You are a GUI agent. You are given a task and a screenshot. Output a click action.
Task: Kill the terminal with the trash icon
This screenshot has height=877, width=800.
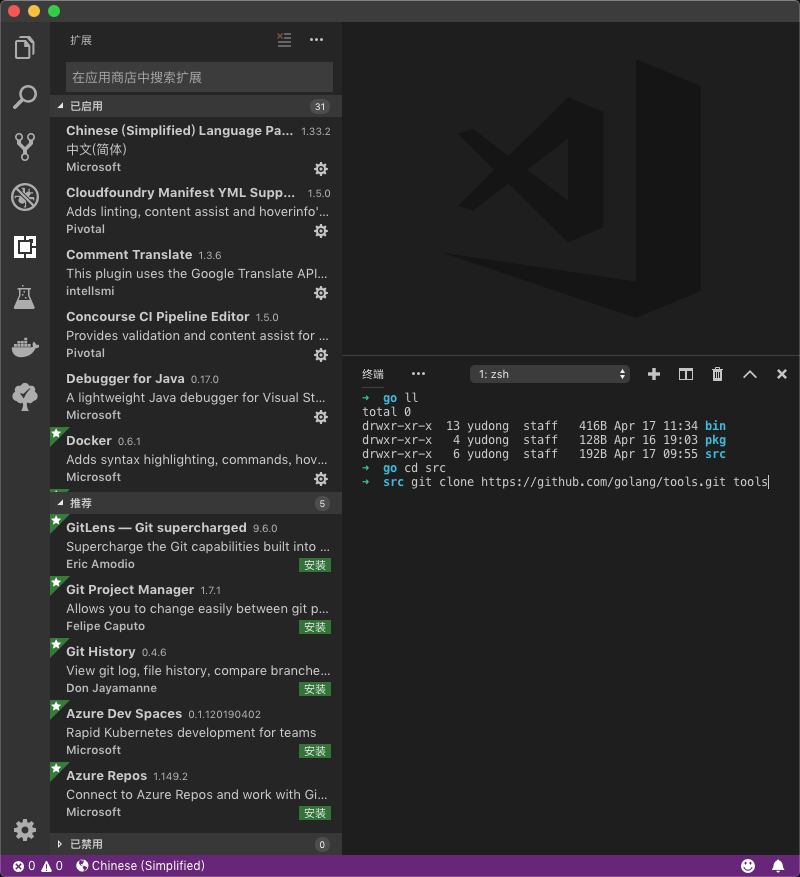tap(717, 373)
